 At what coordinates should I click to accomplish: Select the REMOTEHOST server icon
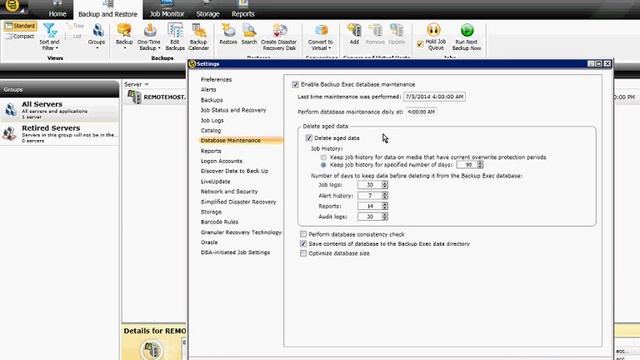pyautogui.click(x=134, y=97)
